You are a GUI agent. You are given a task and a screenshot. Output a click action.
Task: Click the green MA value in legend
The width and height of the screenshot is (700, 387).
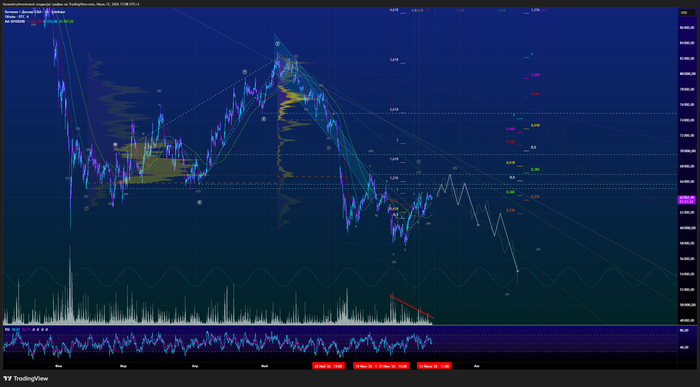click(x=66, y=21)
